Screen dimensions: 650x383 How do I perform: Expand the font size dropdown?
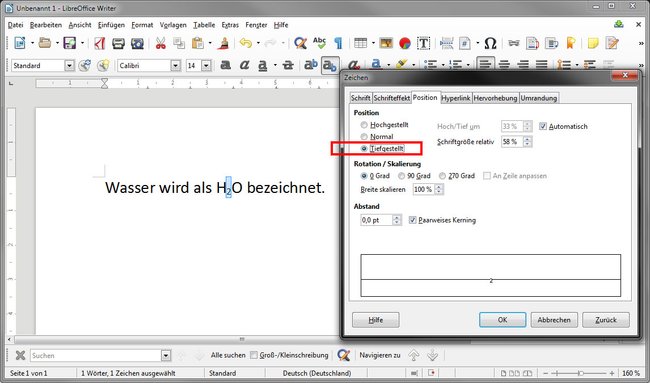pos(206,65)
